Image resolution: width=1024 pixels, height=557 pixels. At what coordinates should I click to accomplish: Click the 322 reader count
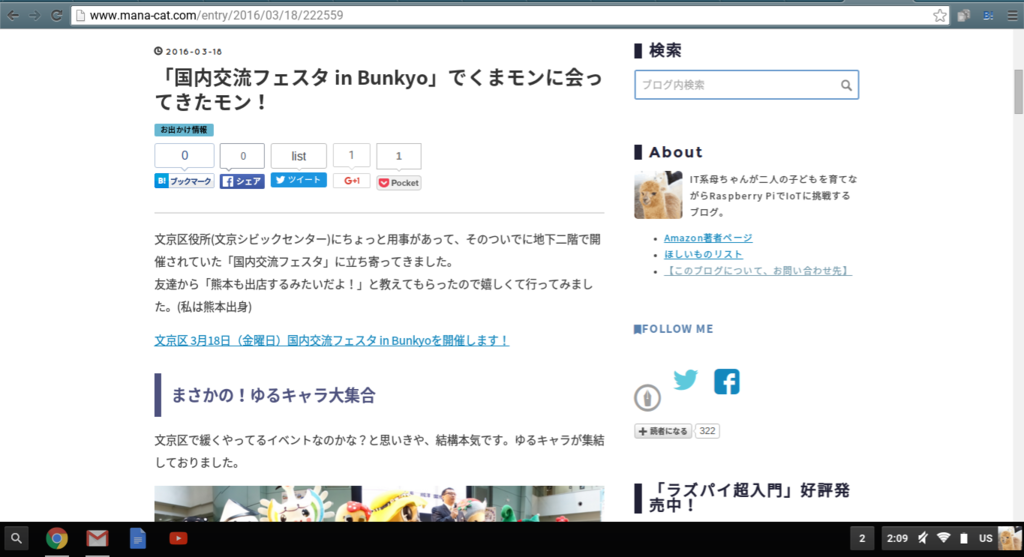tap(707, 431)
